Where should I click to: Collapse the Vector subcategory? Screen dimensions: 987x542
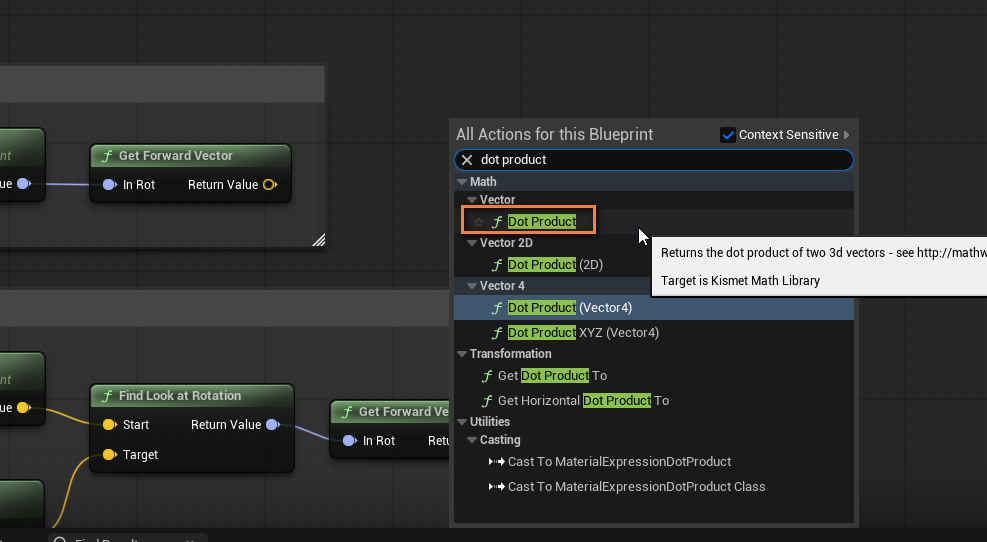coord(472,200)
